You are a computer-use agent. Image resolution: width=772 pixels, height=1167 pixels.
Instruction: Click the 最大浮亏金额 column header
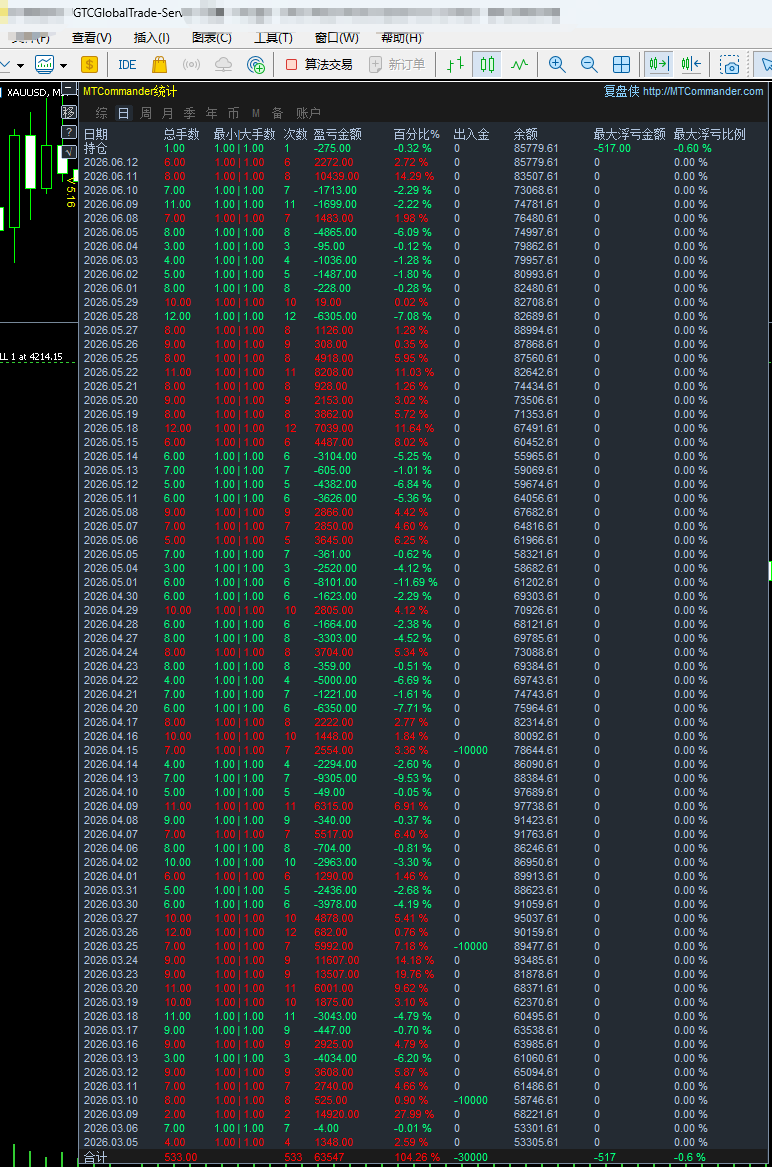629,134
